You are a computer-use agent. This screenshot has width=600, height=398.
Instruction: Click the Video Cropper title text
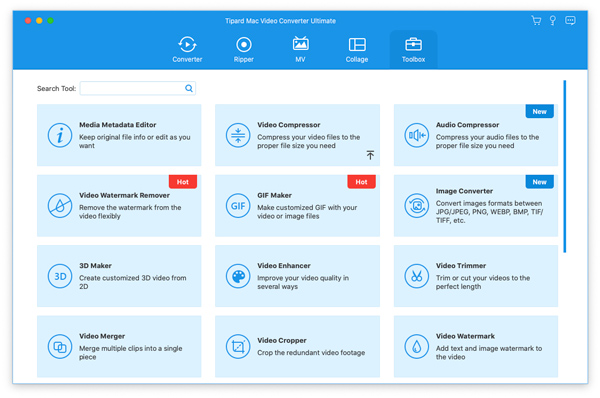click(x=282, y=340)
